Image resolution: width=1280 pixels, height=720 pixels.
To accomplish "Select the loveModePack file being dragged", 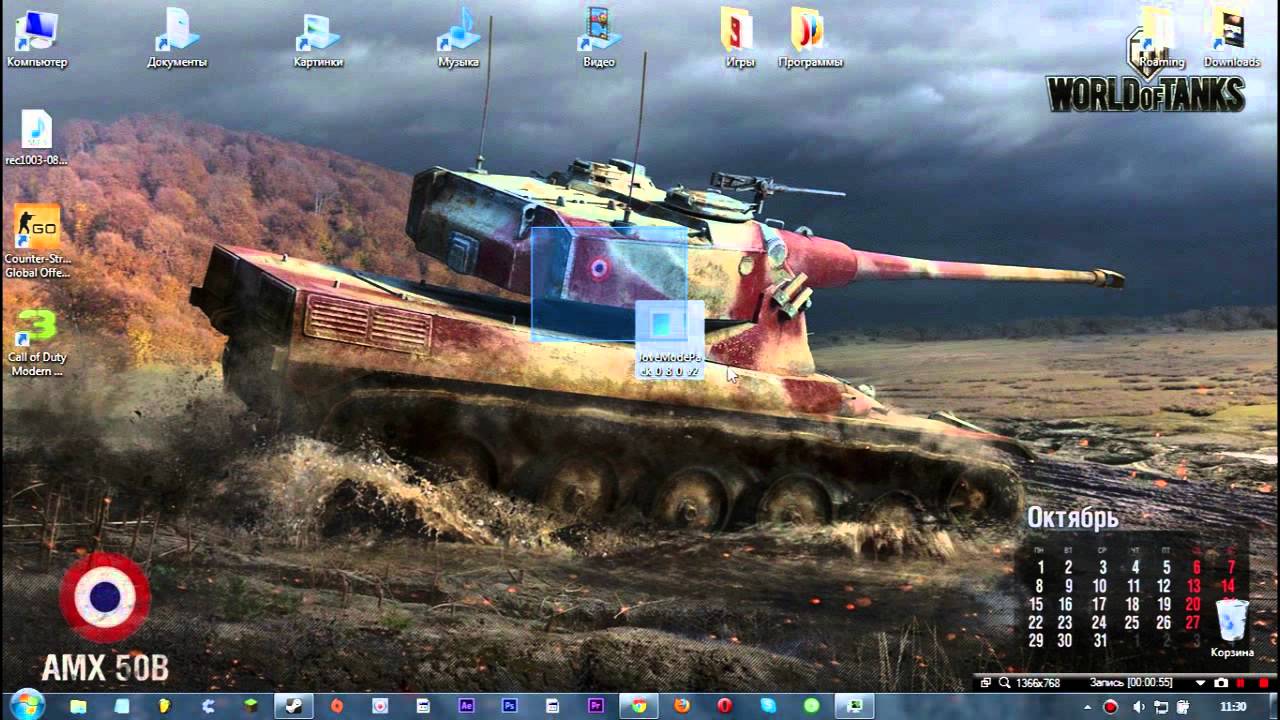I will coord(670,341).
